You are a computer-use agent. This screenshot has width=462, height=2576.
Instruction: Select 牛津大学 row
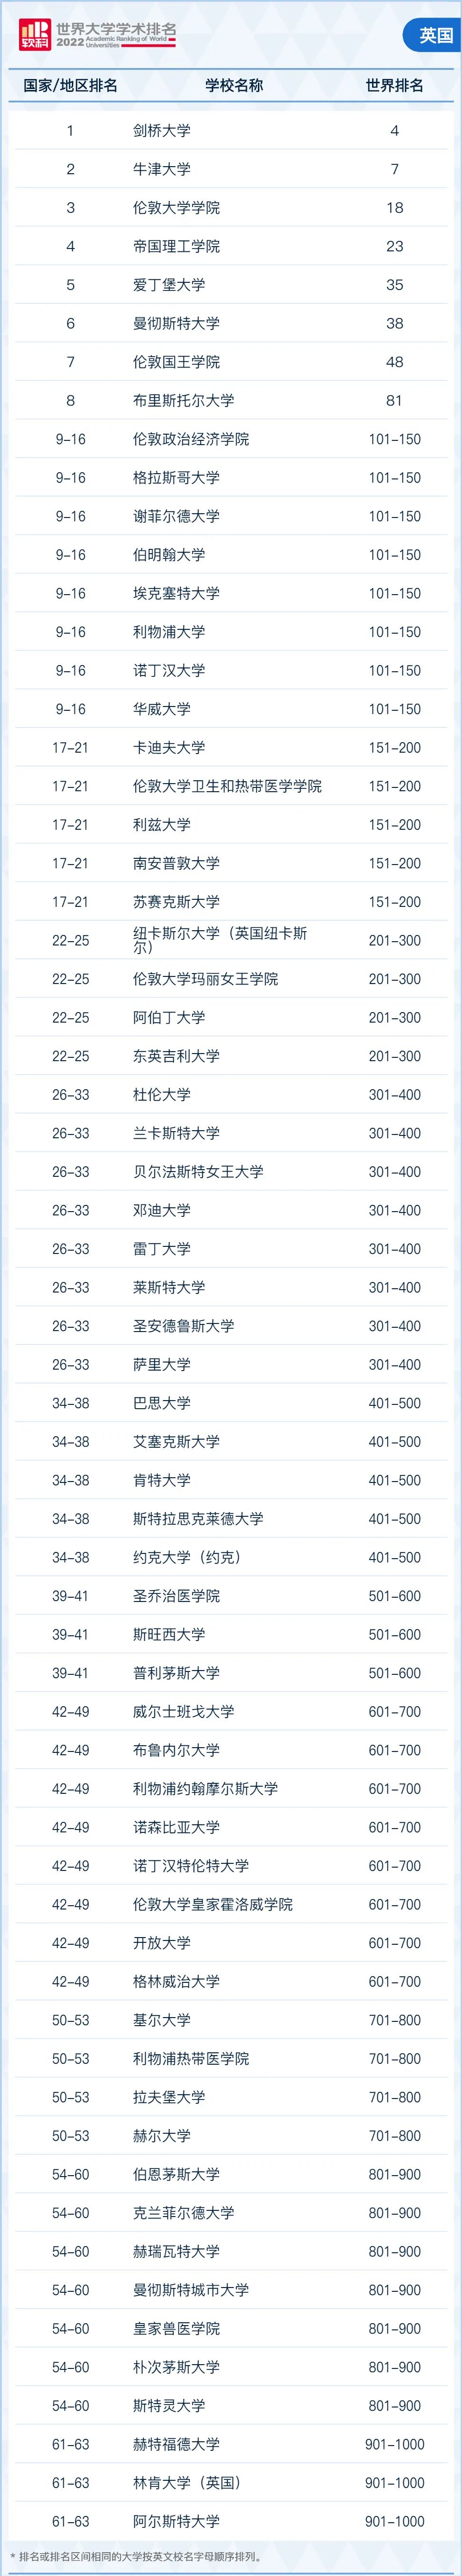(231, 170)
